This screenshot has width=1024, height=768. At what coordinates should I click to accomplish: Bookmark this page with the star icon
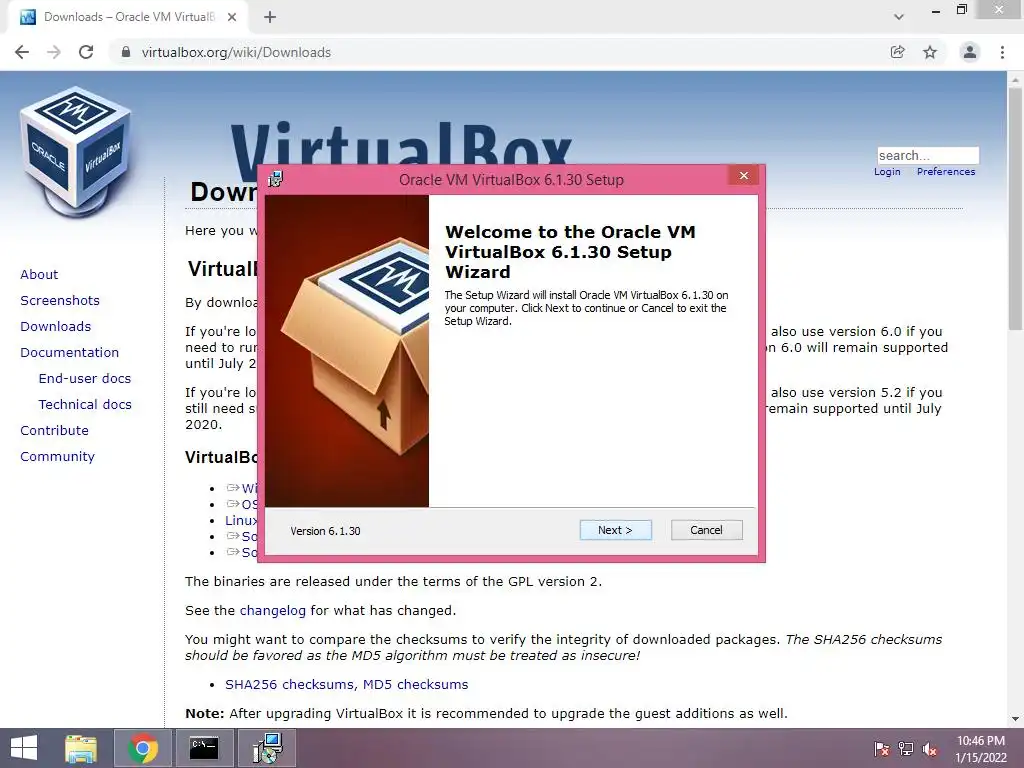pyautogui.click(x=930, y=52)
